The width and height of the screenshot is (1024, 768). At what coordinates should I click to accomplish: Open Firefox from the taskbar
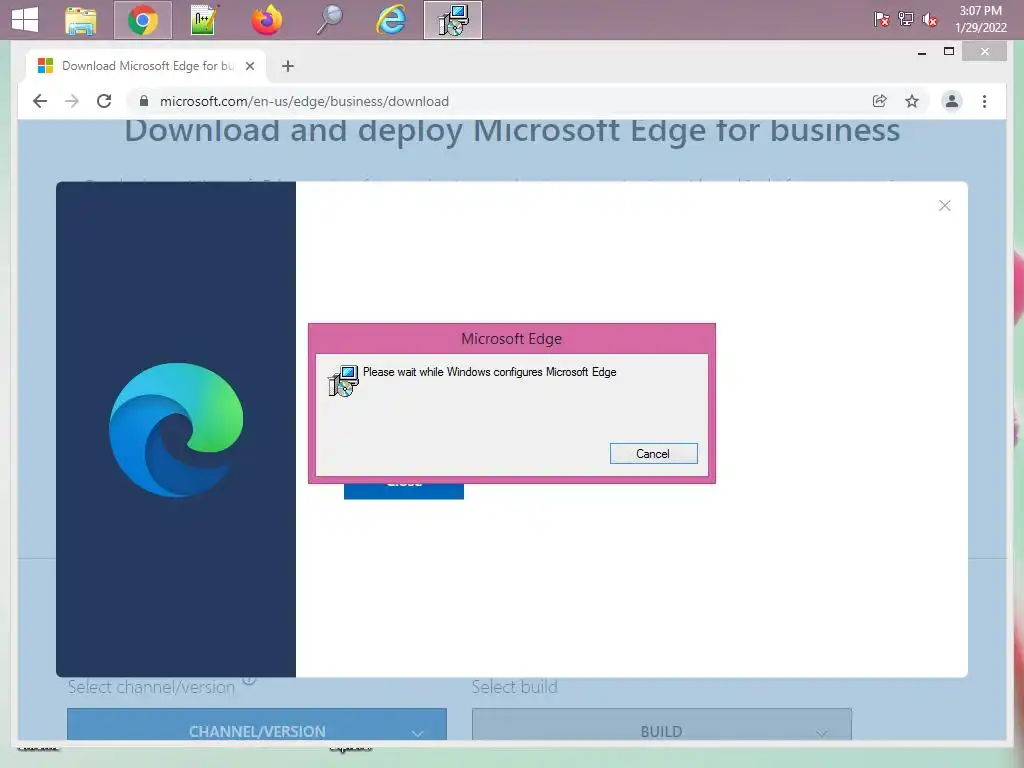coord(266,20)
